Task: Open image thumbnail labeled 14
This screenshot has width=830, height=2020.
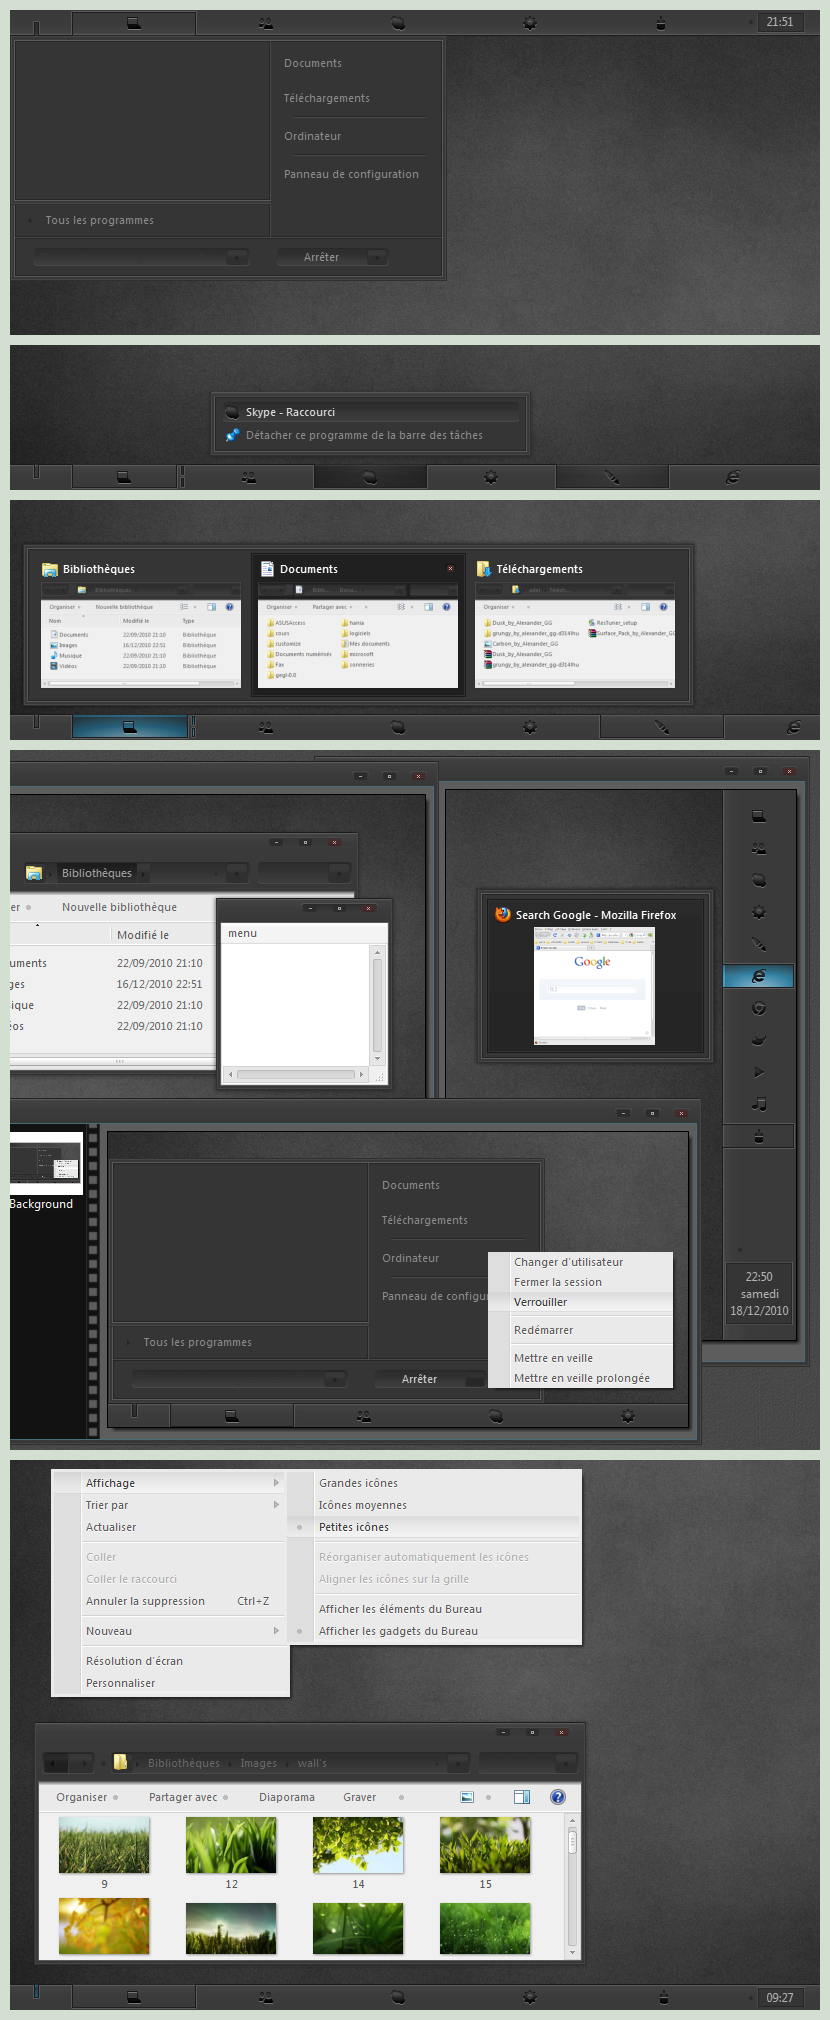Action: [x=358, y=1845]
